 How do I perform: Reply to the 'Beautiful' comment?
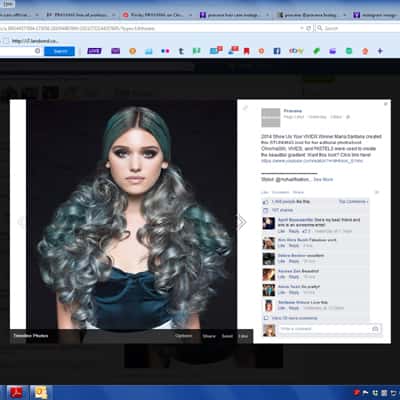click(294, 277)
